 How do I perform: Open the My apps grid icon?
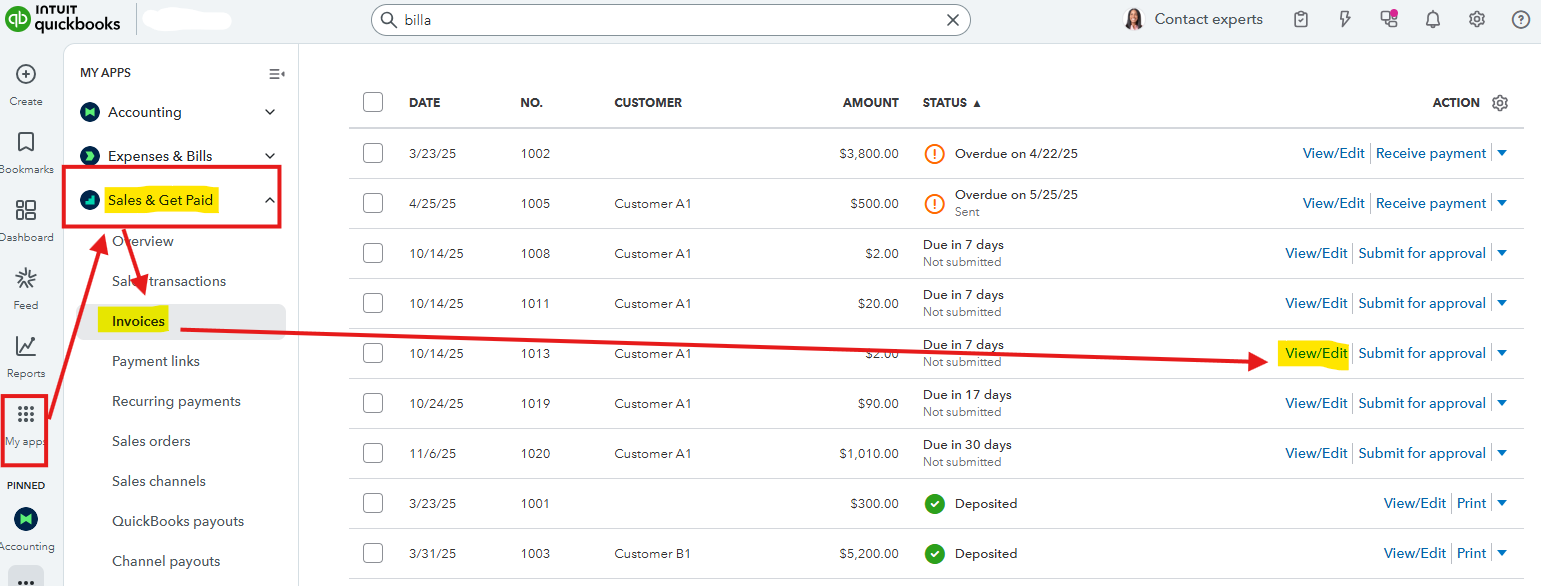[26, 415]
